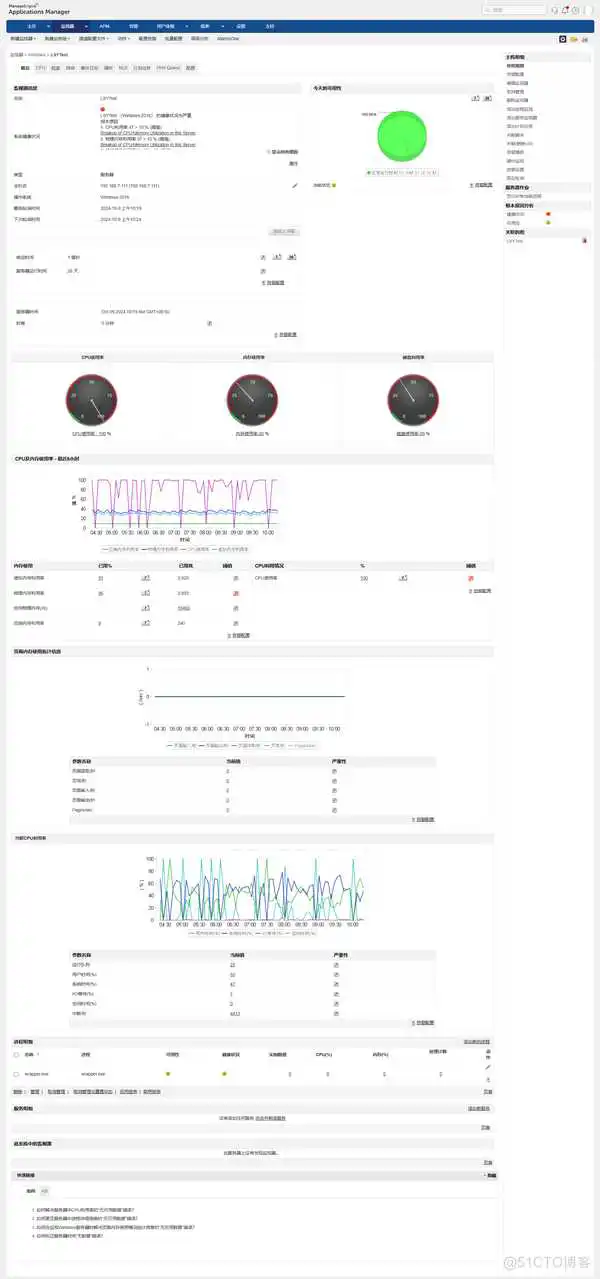Toggle the select-all checkbox in process table header
This screenshot has width=600, height=1279.
[x=16, y=1054]
